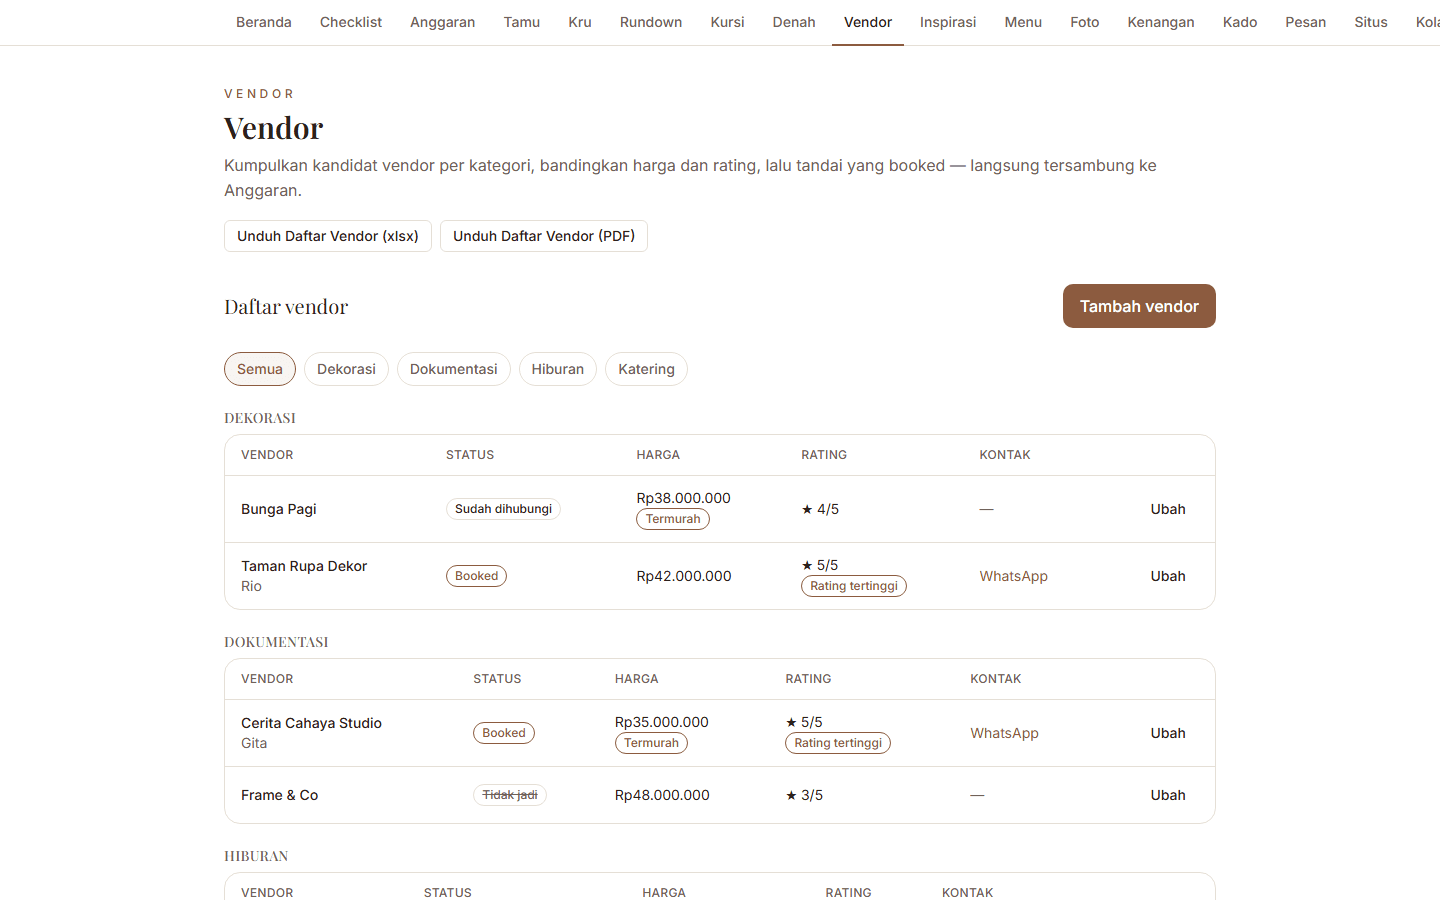
Task: Click Ubah for Cerita Cahaya Studio
Action: pos(1168,733)
